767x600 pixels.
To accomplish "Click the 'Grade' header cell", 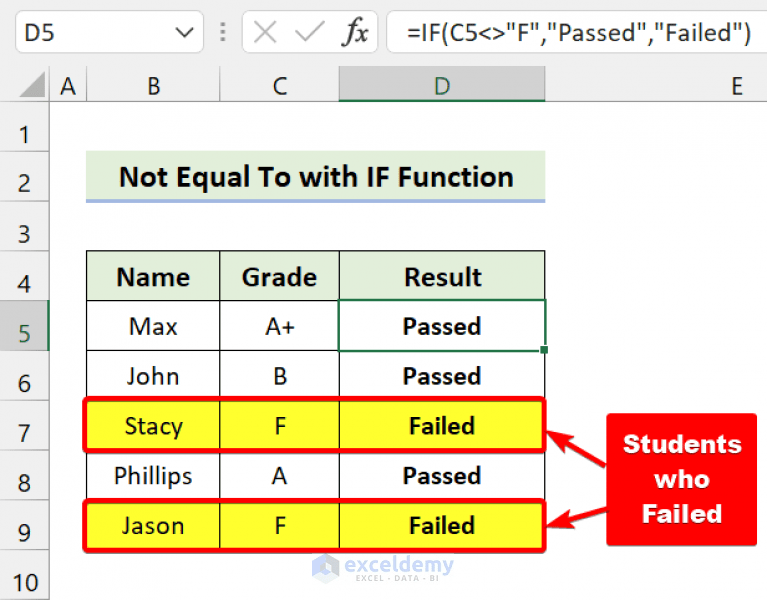I will 279,276.
